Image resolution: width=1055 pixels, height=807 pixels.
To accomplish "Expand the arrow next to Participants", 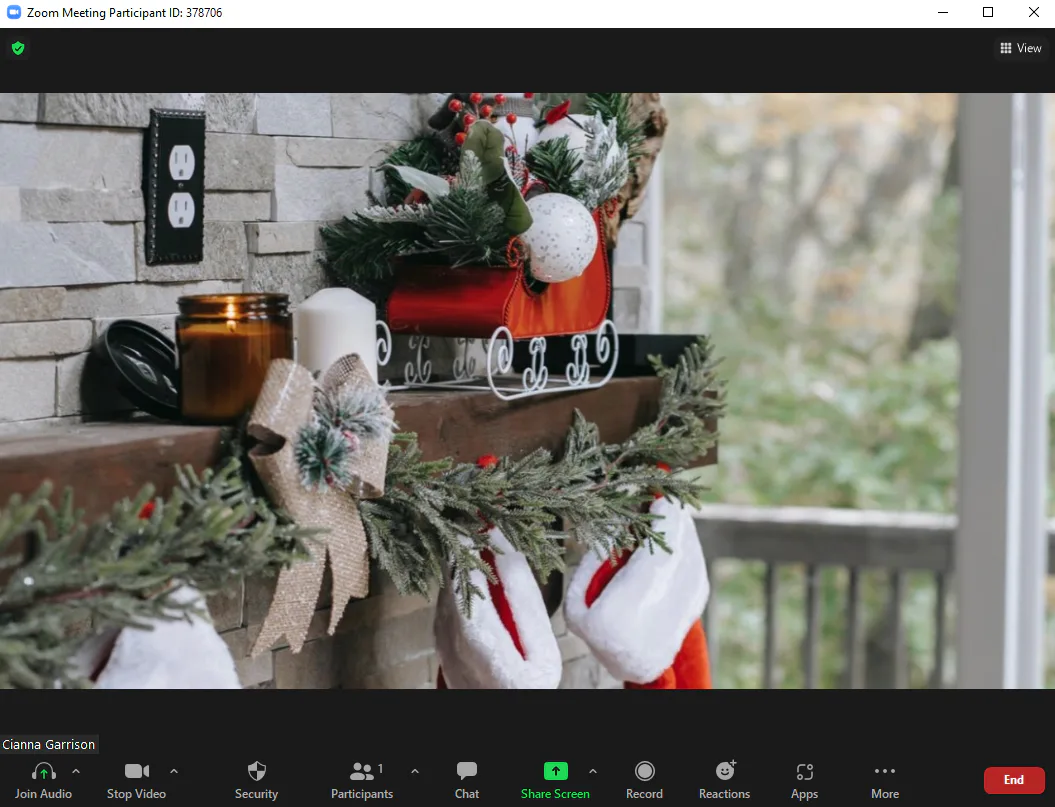I will [414, 771].
